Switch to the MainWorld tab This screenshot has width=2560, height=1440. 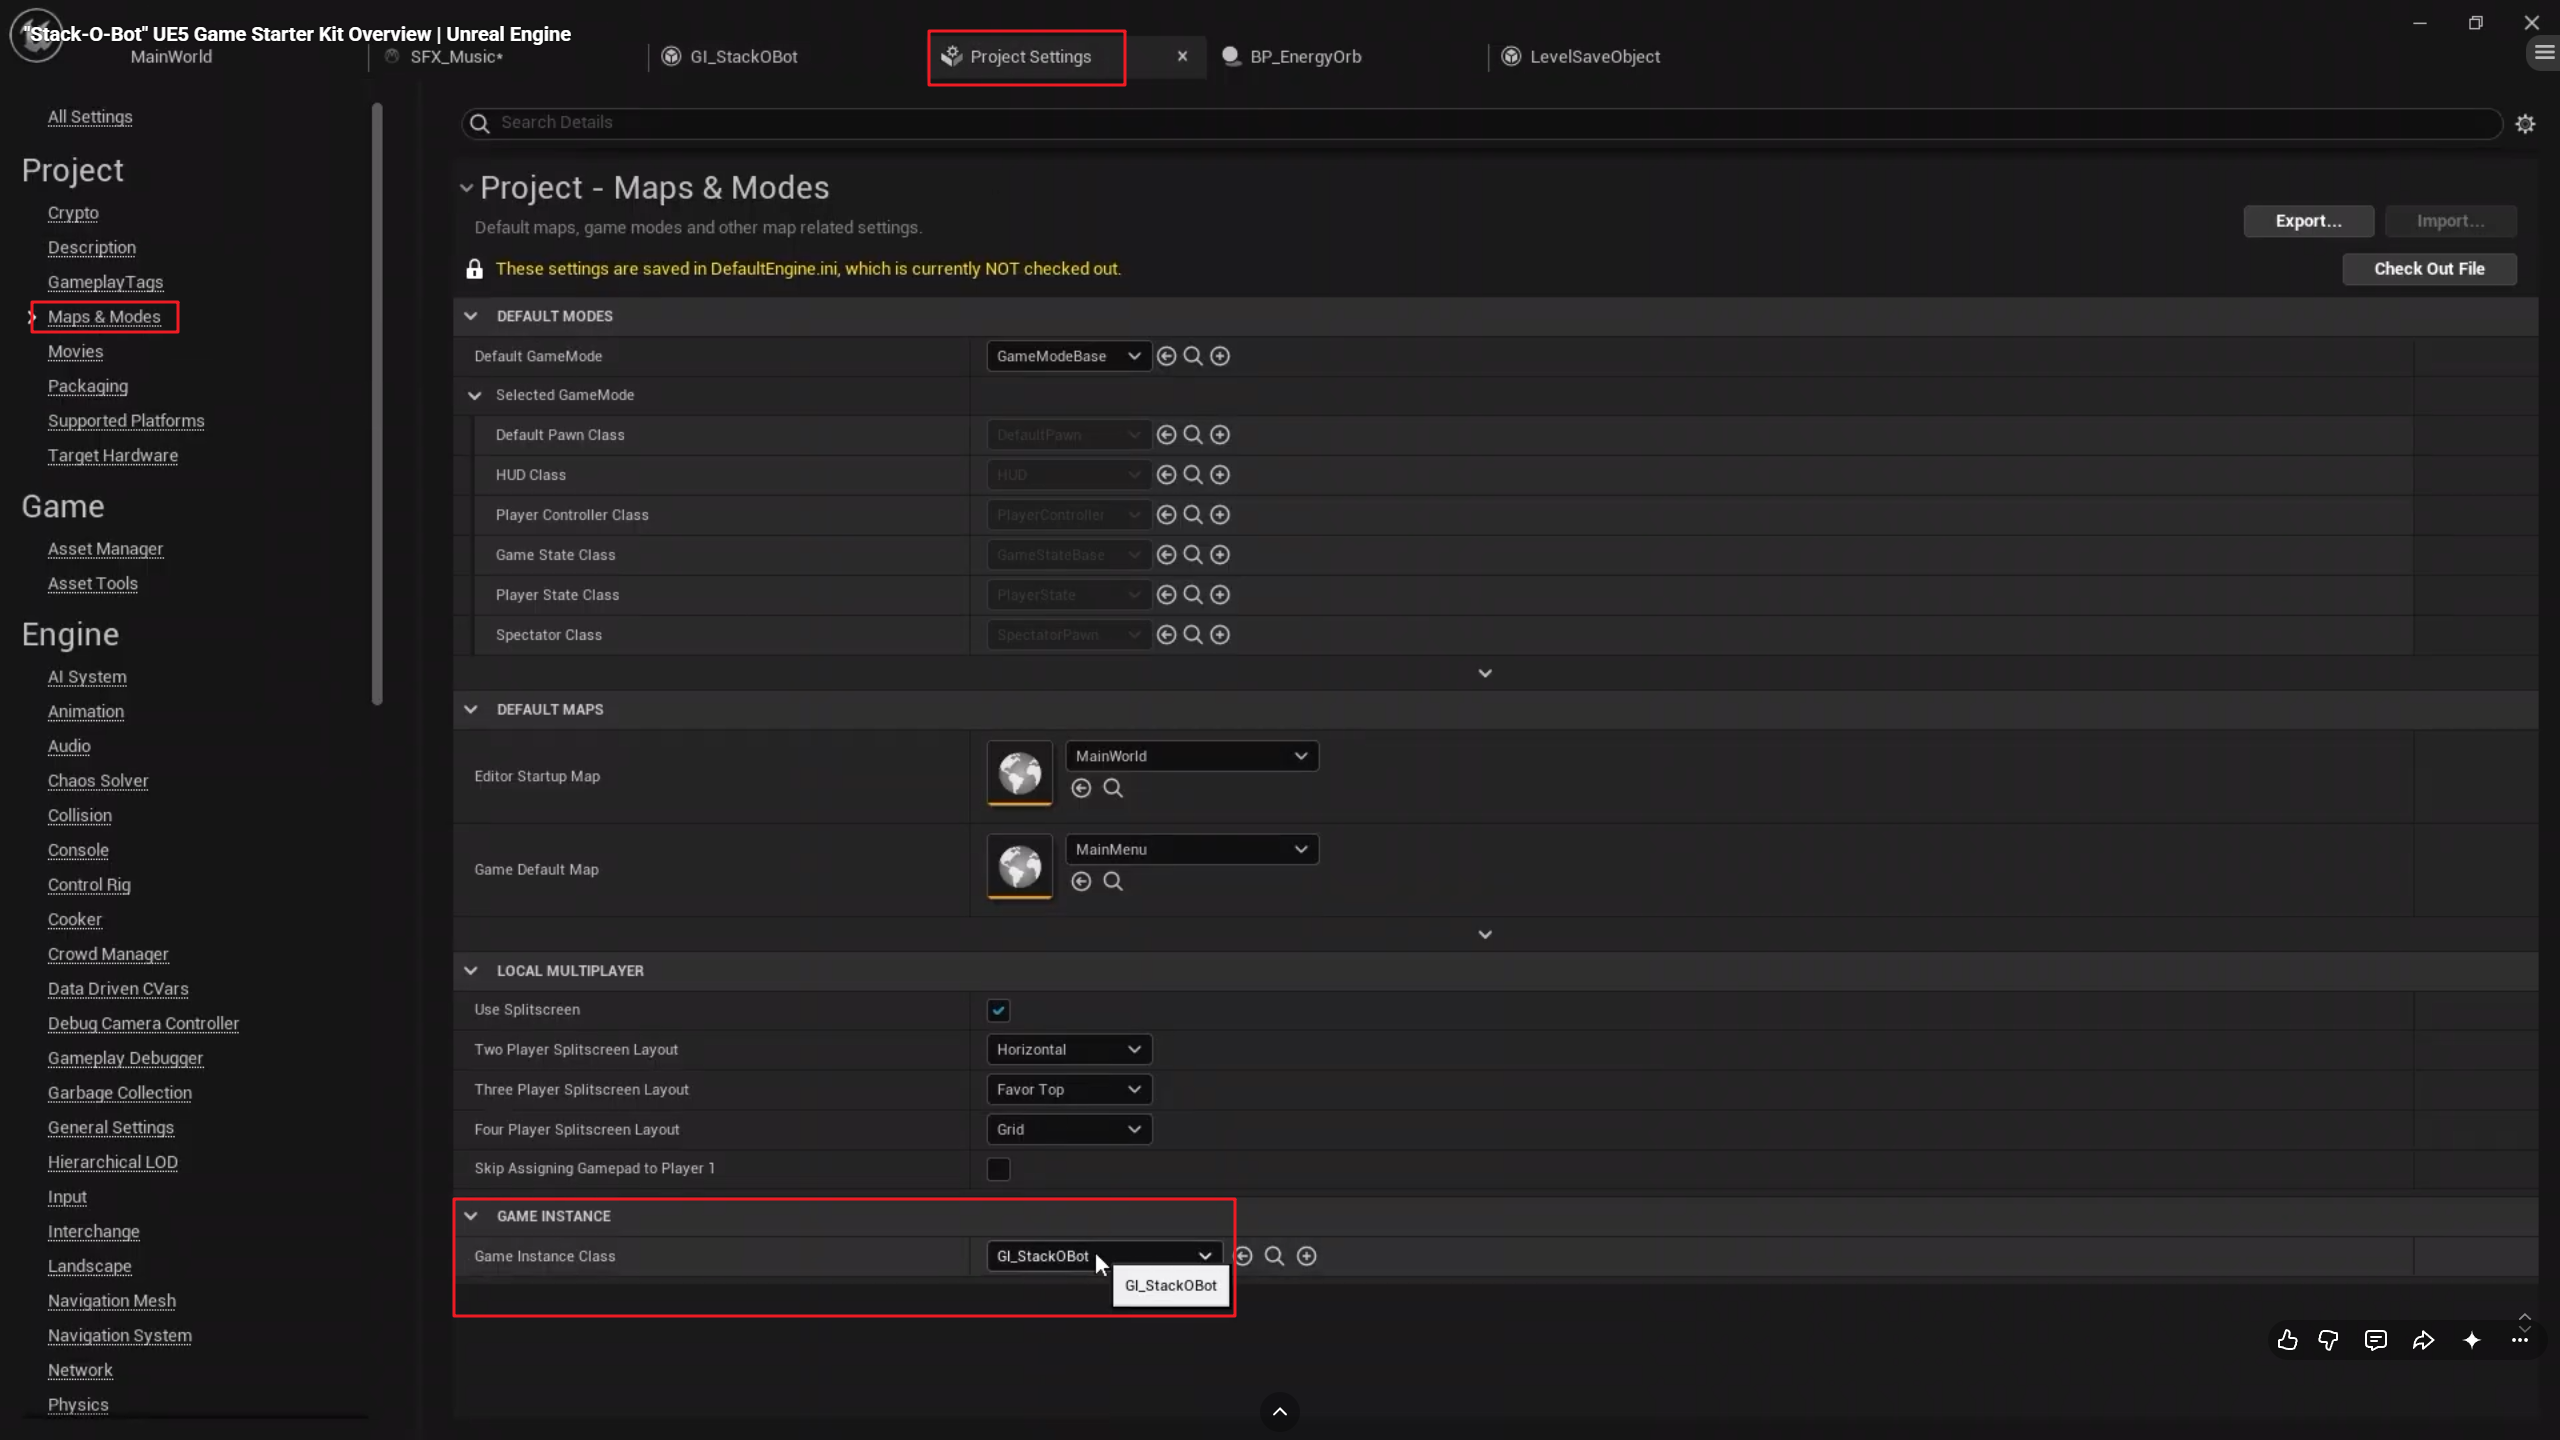click(x=171, y=57)
